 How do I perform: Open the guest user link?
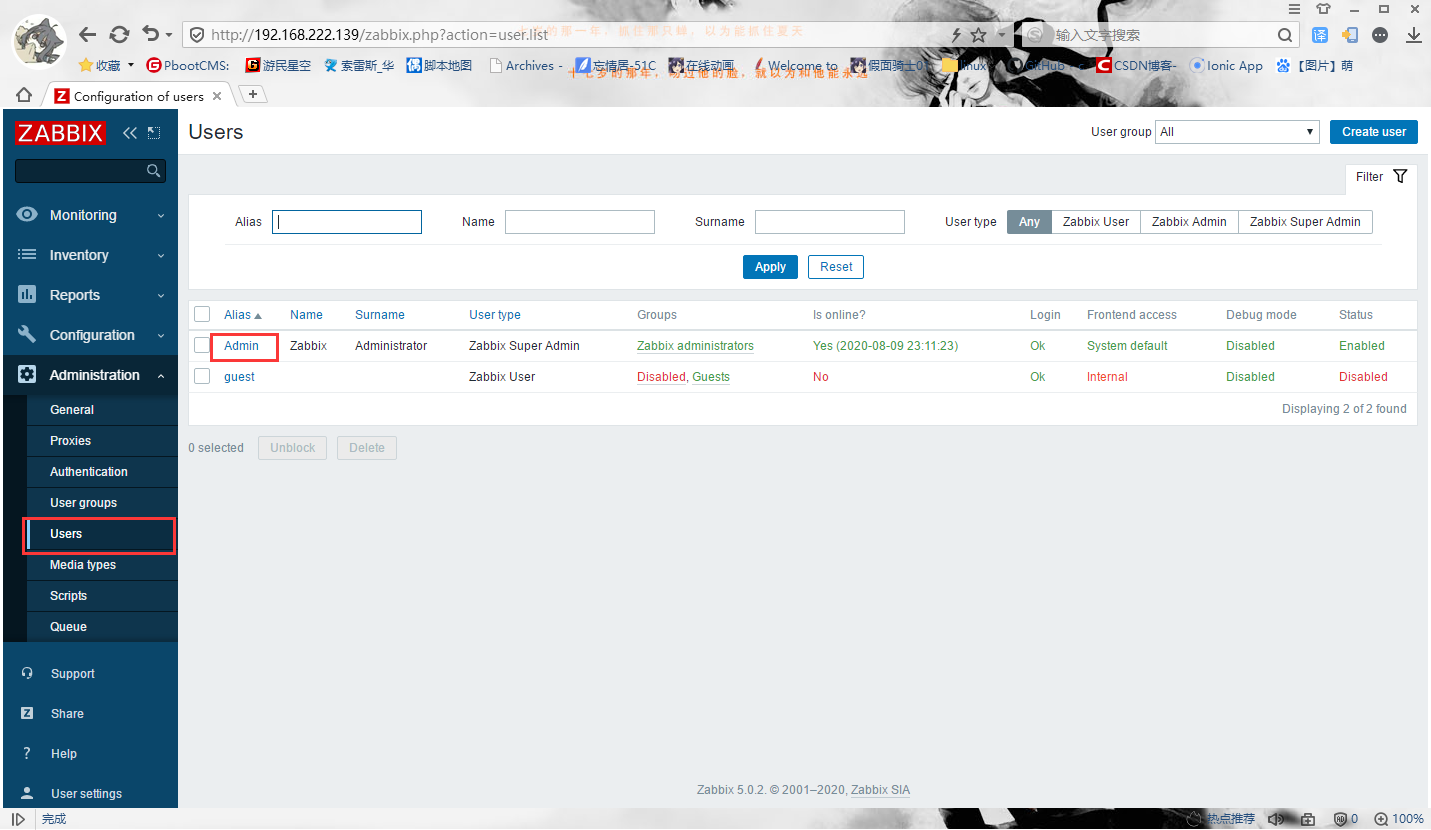click(239, 377)
